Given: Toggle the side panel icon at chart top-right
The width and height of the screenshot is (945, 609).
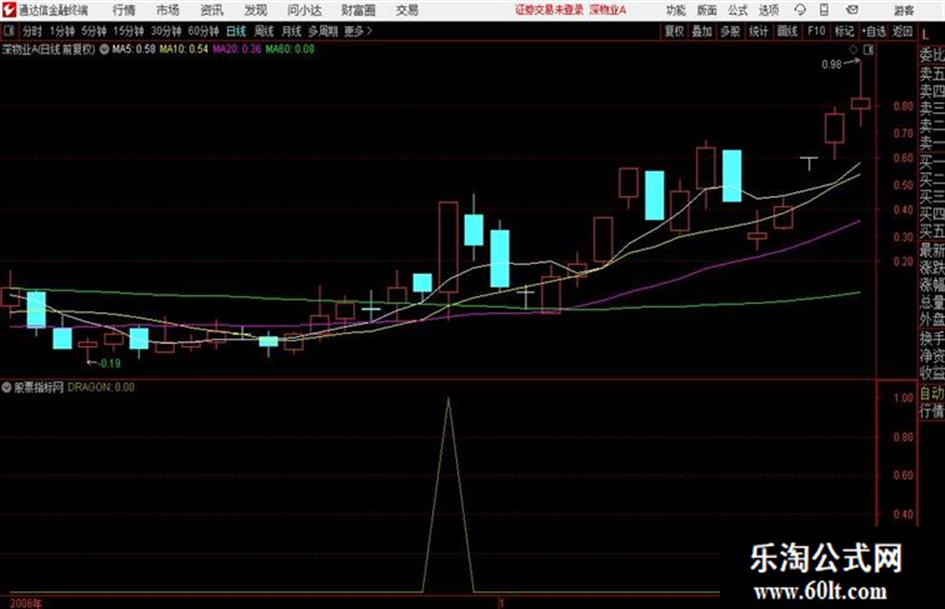Looking at the screenshot, I should 868,49.
